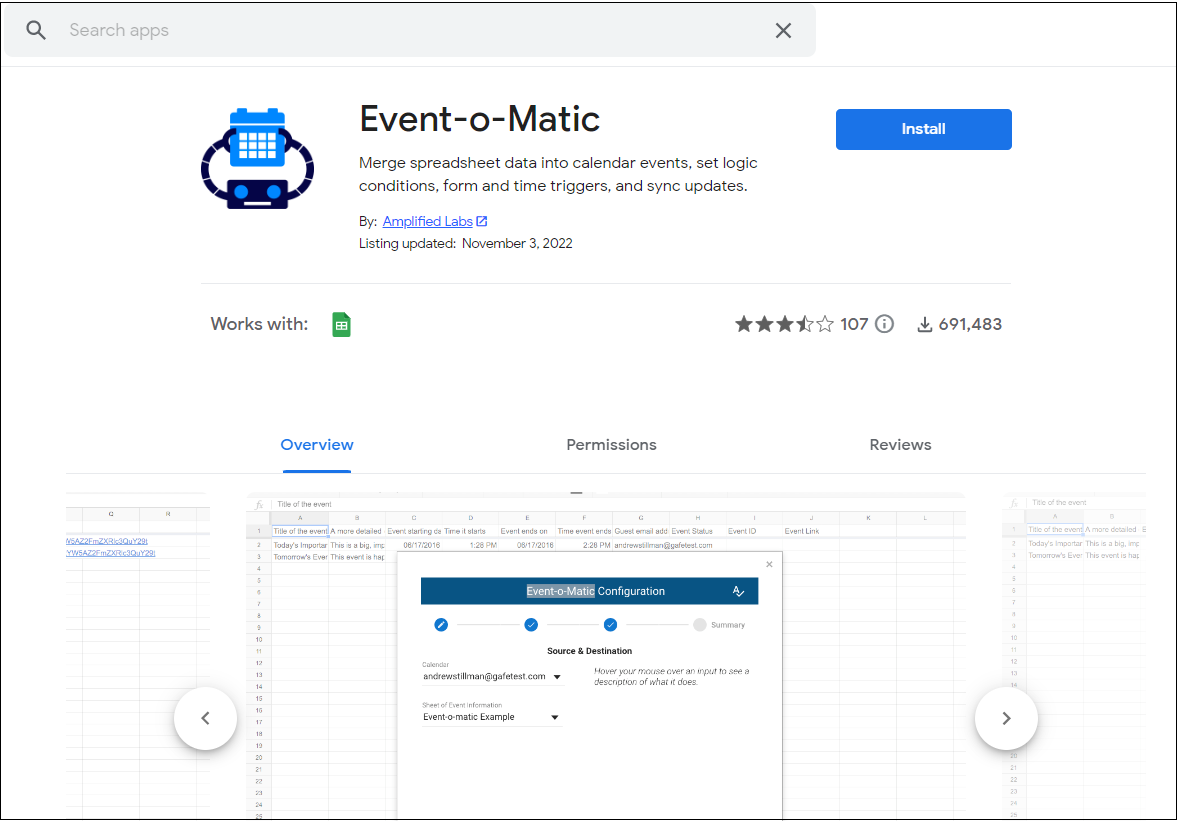This screenshot has height=821, width=1177.
Task: Open the Amplified Labs developer link
Action: point(428,220)
